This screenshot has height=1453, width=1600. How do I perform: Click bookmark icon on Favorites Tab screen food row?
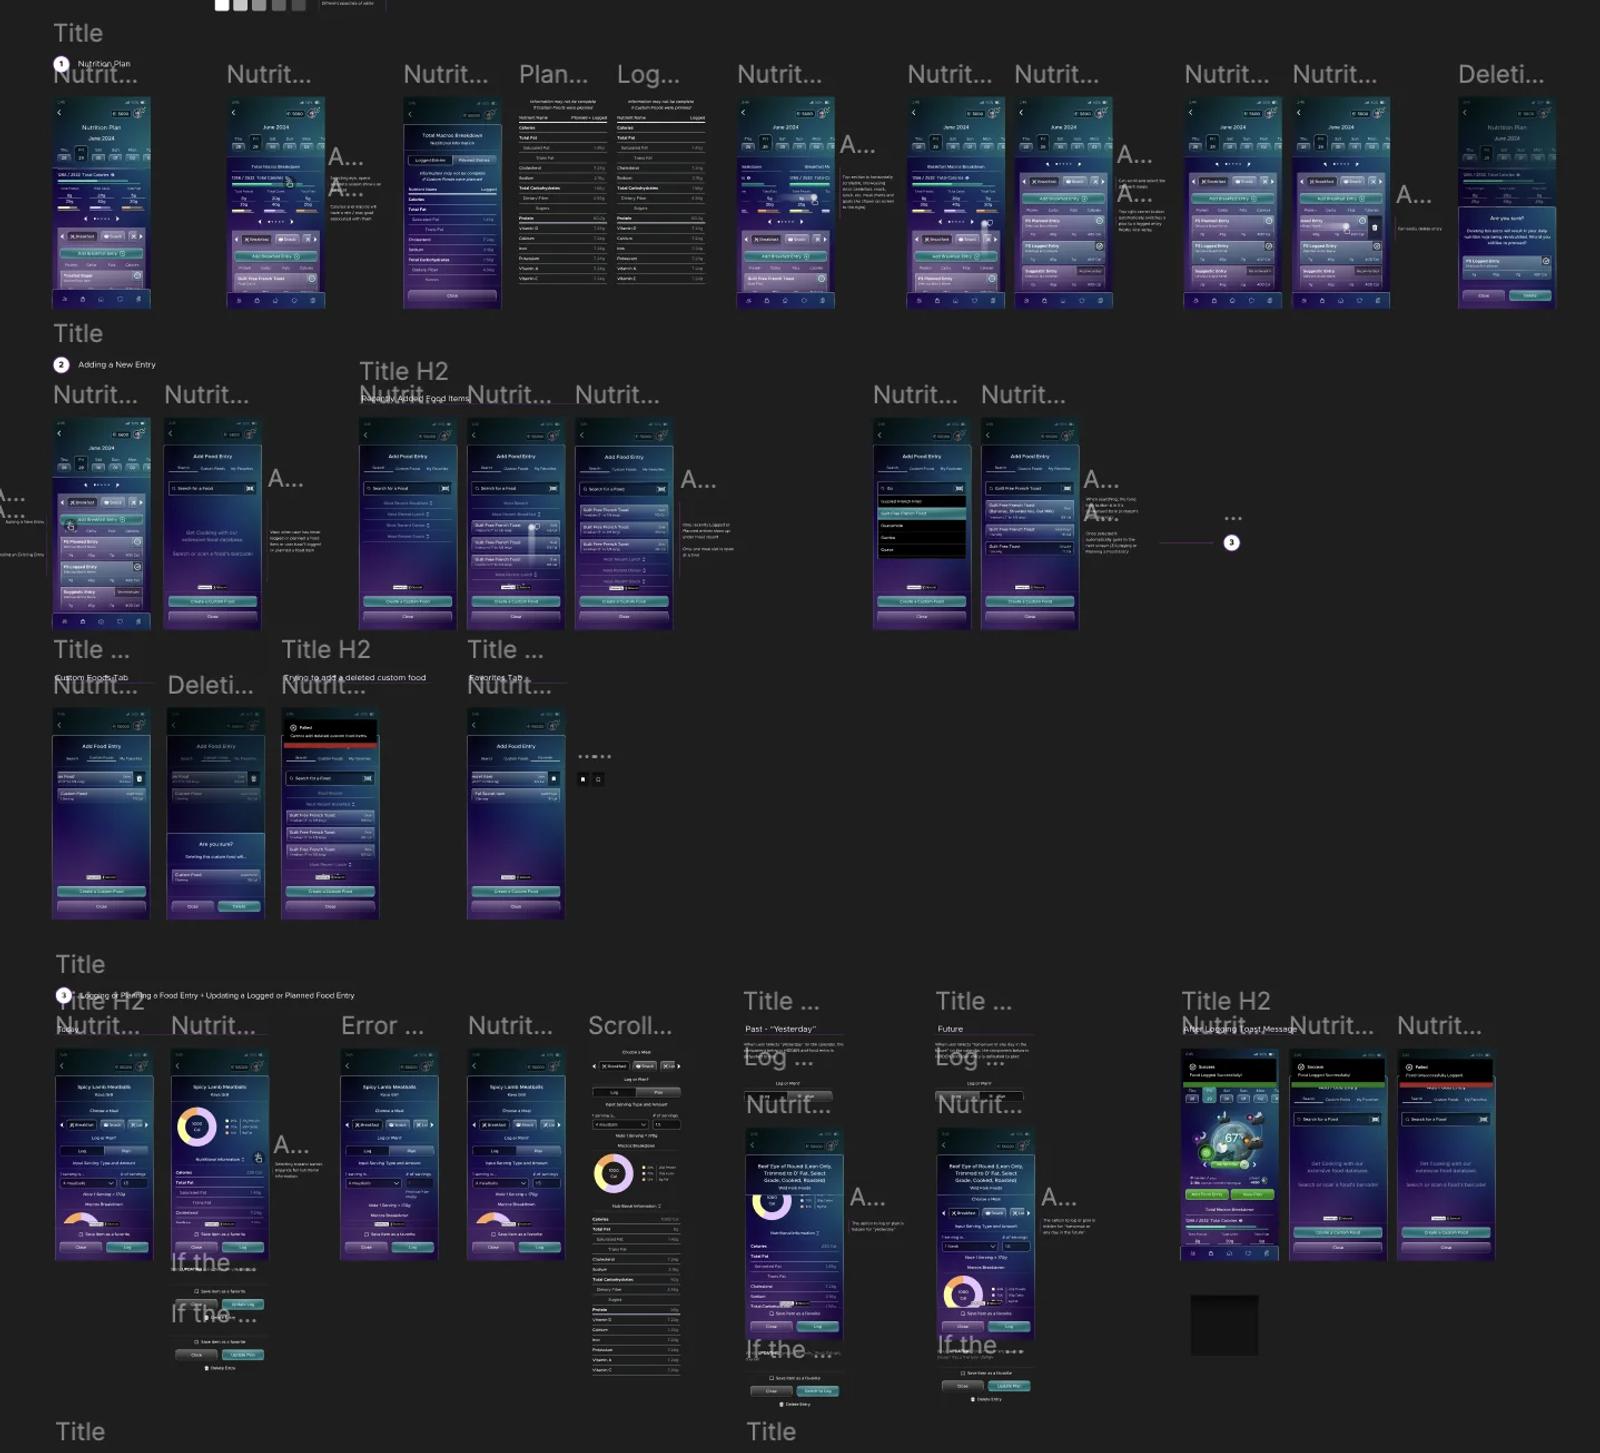pyautogui.click(x=554, y=778)
